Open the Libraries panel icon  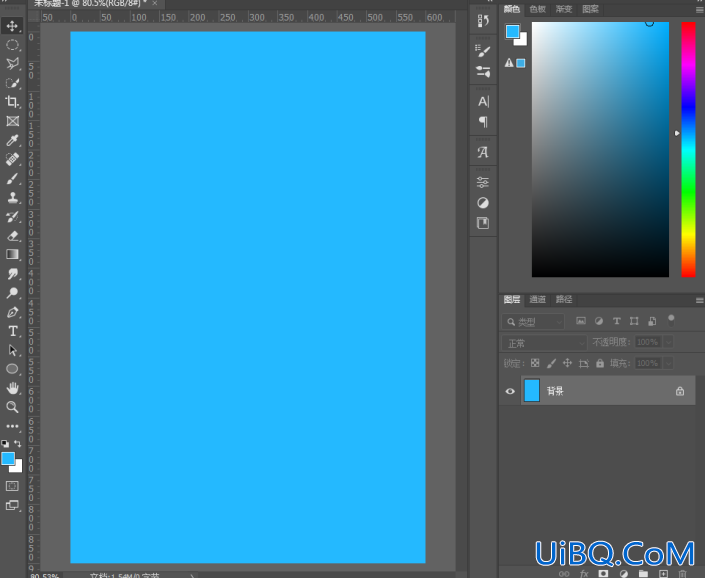483,223
